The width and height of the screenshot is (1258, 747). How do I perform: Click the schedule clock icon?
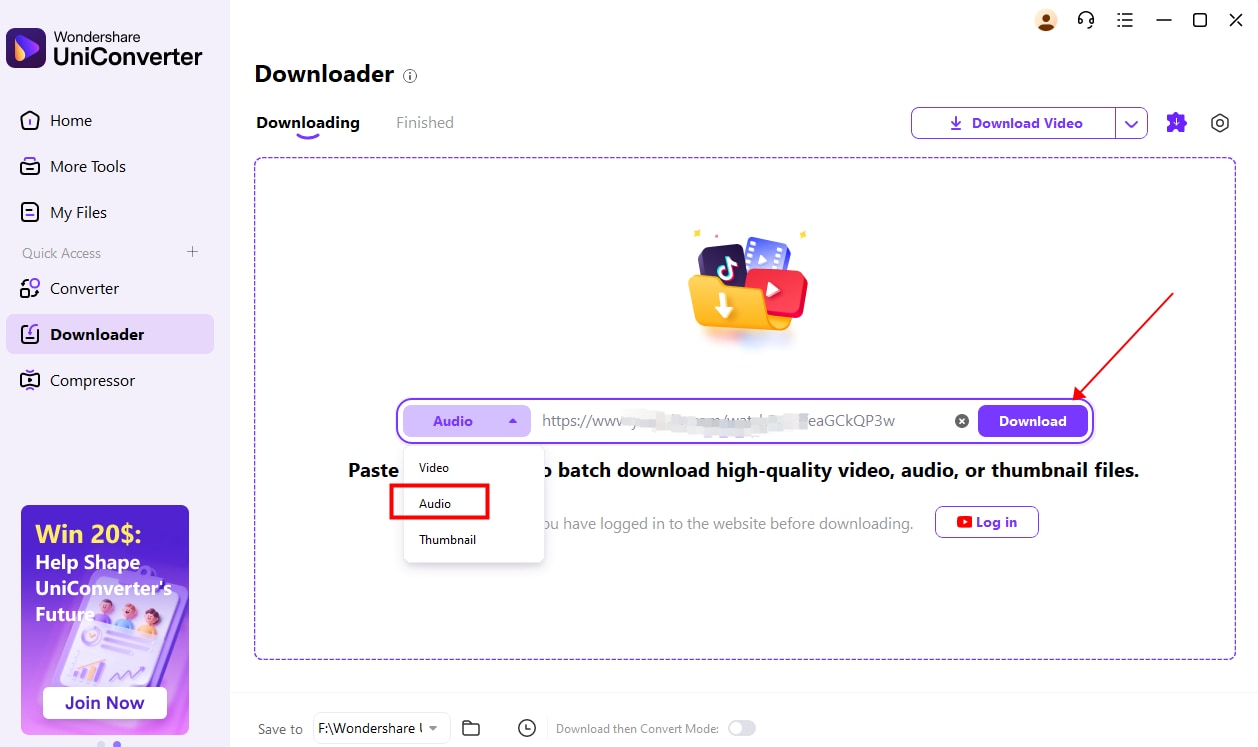[527, 728]
